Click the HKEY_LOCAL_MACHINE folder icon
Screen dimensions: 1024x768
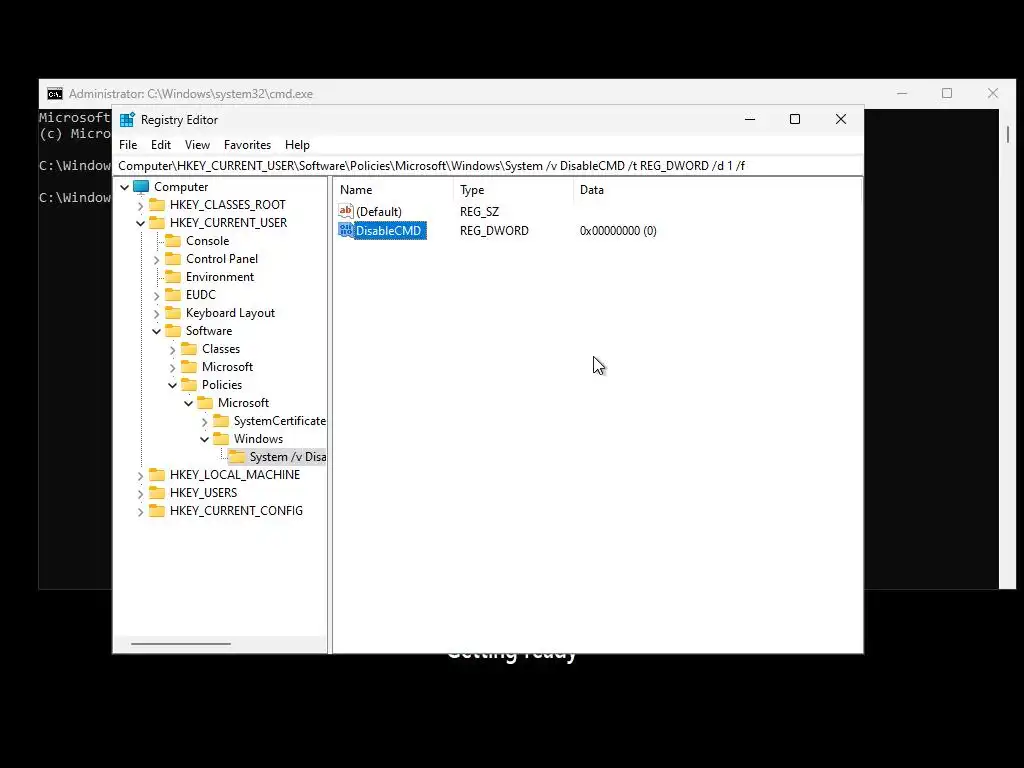pyautogui.click(x=157, y=475)
